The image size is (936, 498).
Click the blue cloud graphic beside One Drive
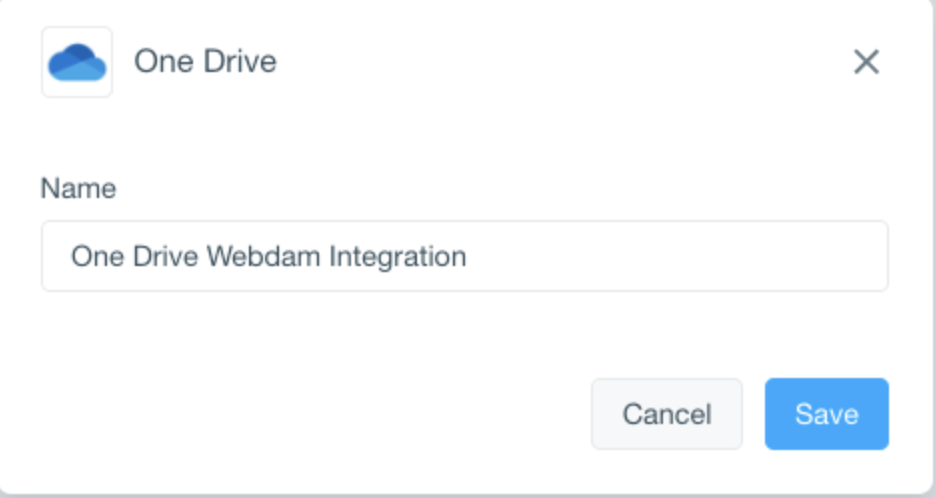77,62
